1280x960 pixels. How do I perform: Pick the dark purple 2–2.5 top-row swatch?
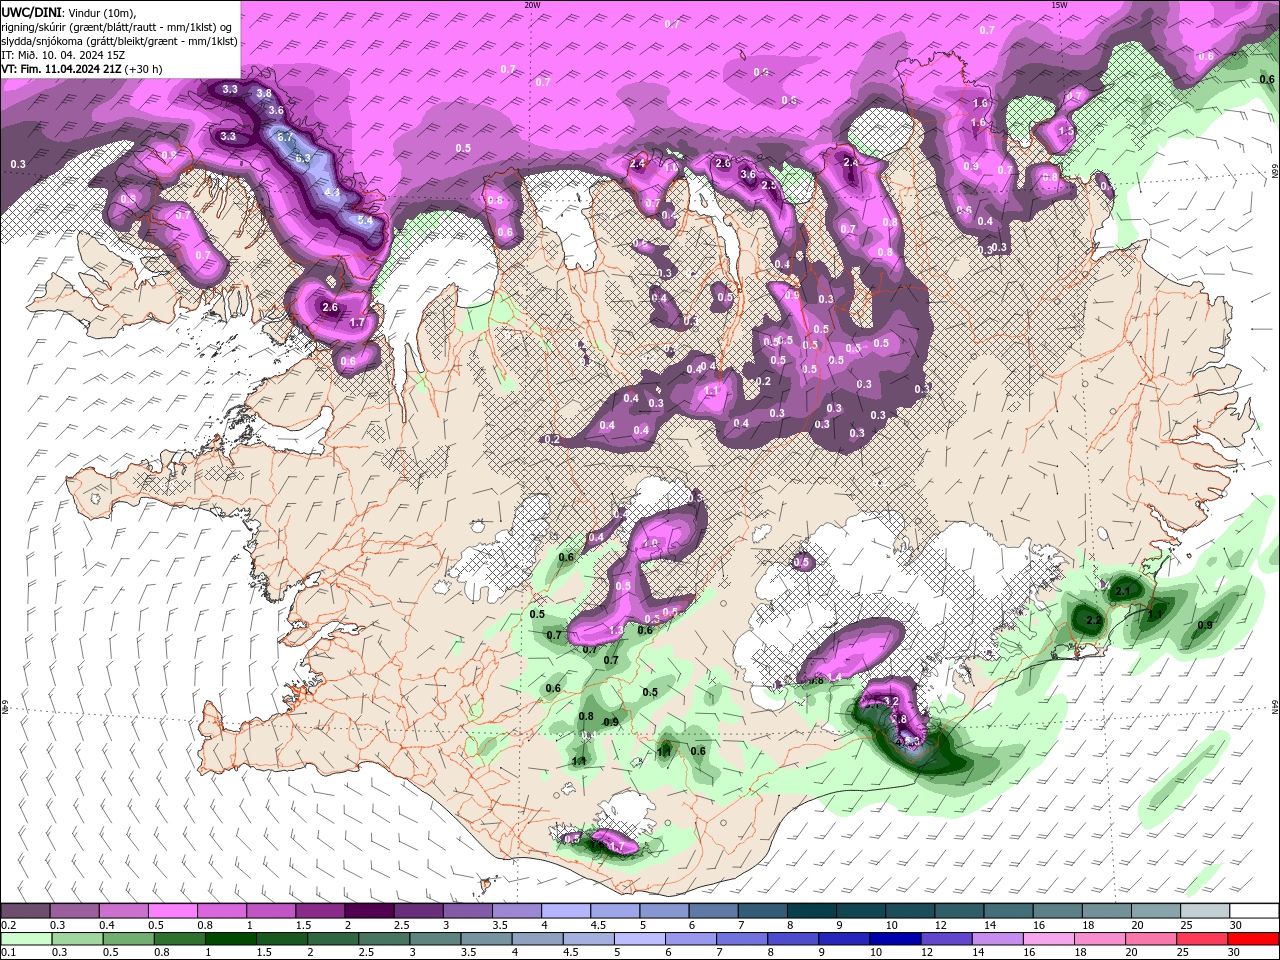[368, 911]
